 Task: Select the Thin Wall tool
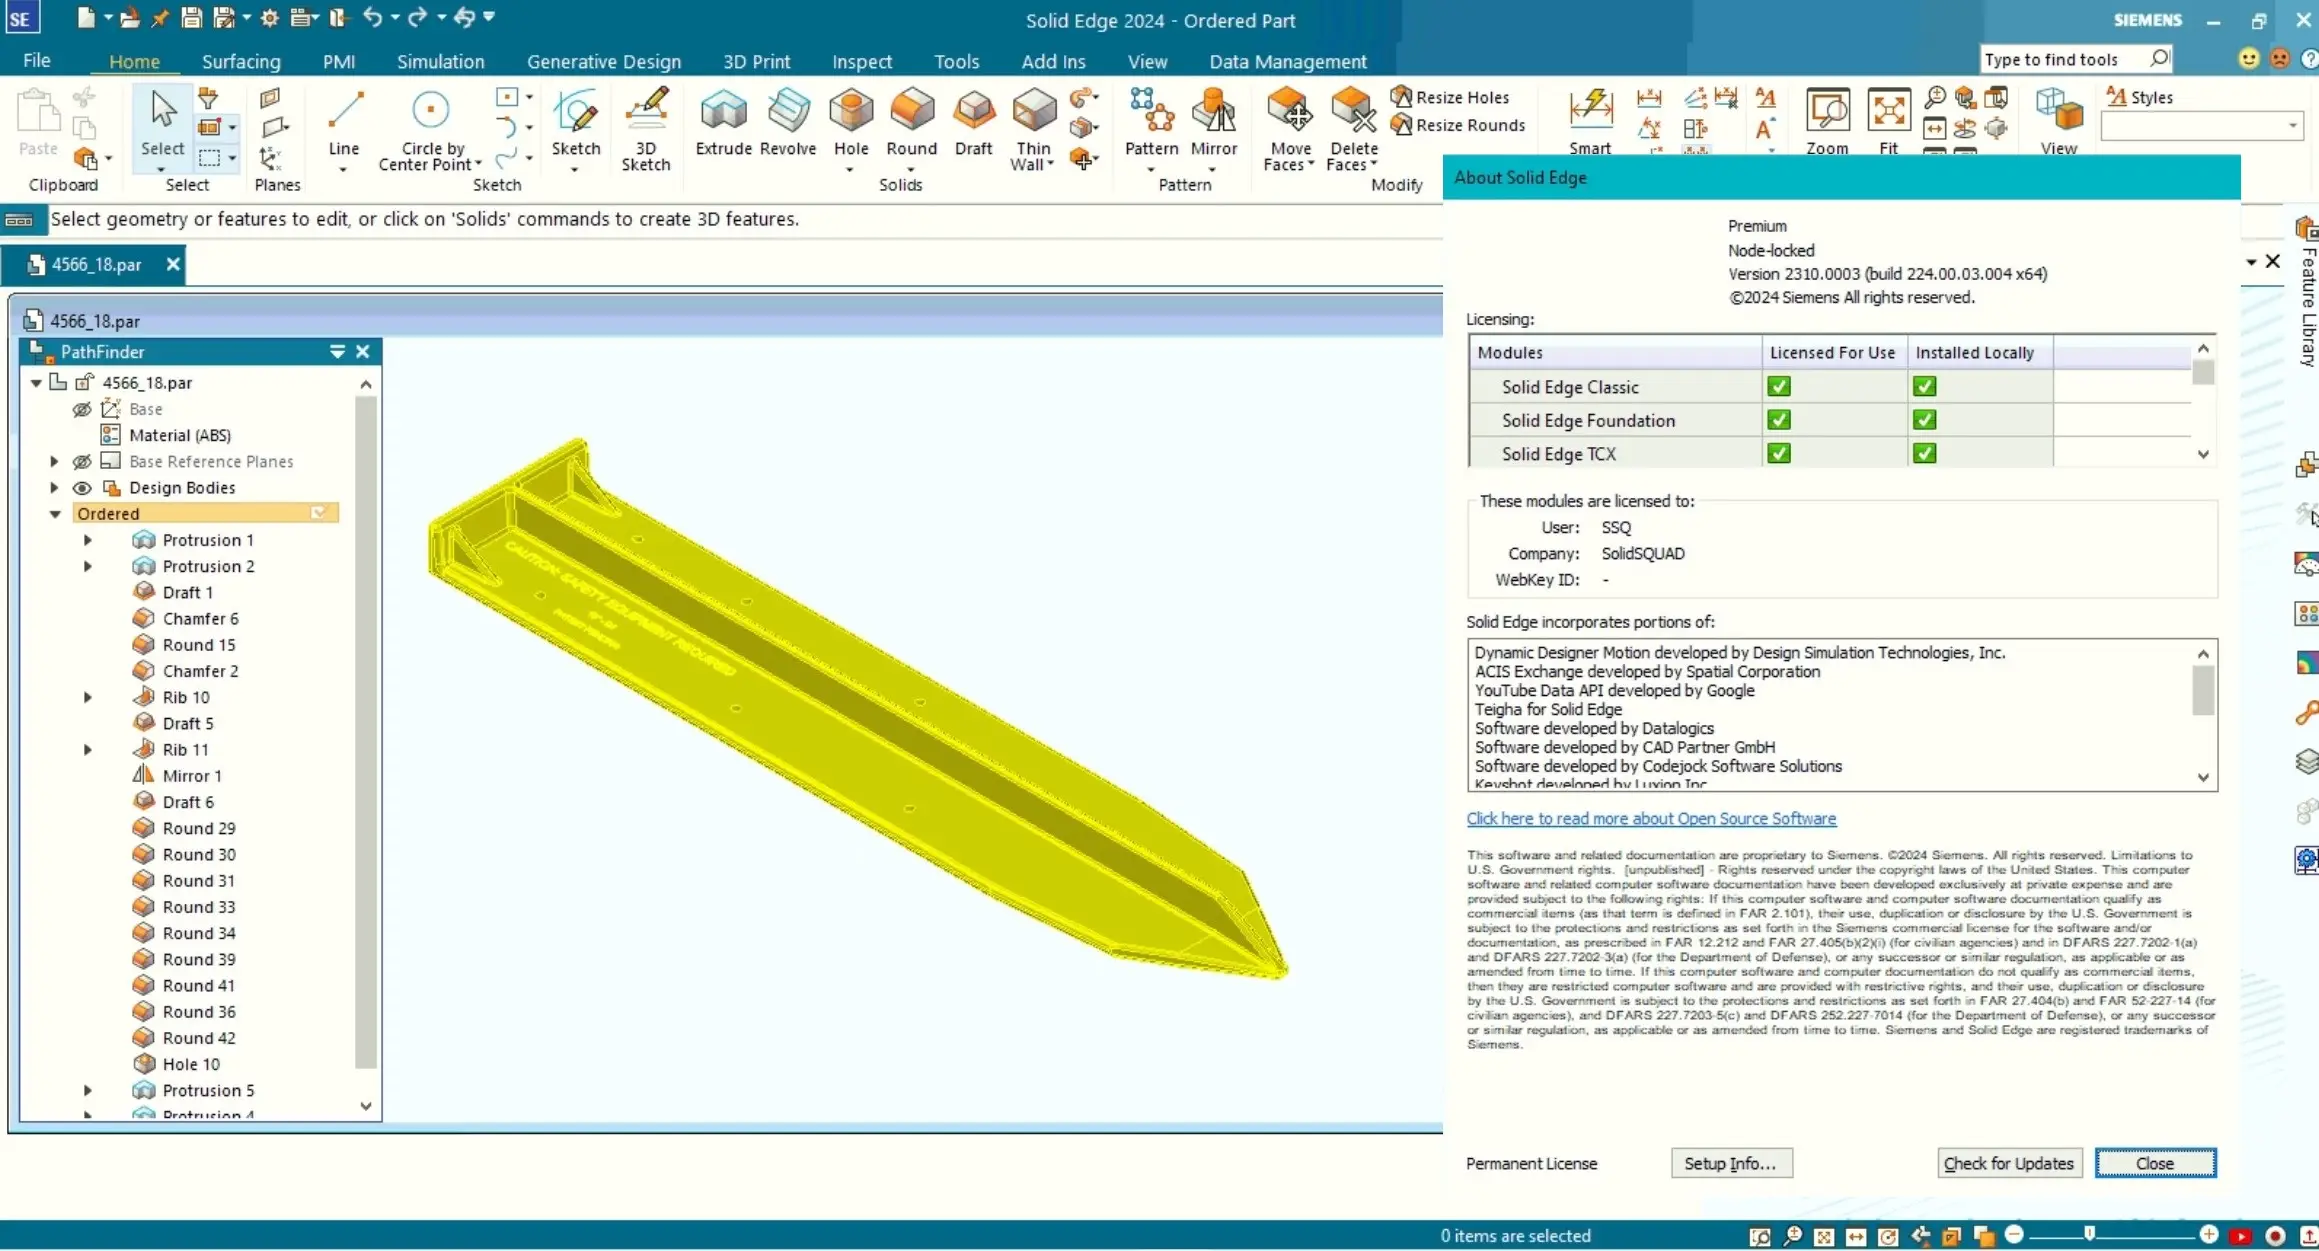pyautogui.click(x=1033, y=128)
